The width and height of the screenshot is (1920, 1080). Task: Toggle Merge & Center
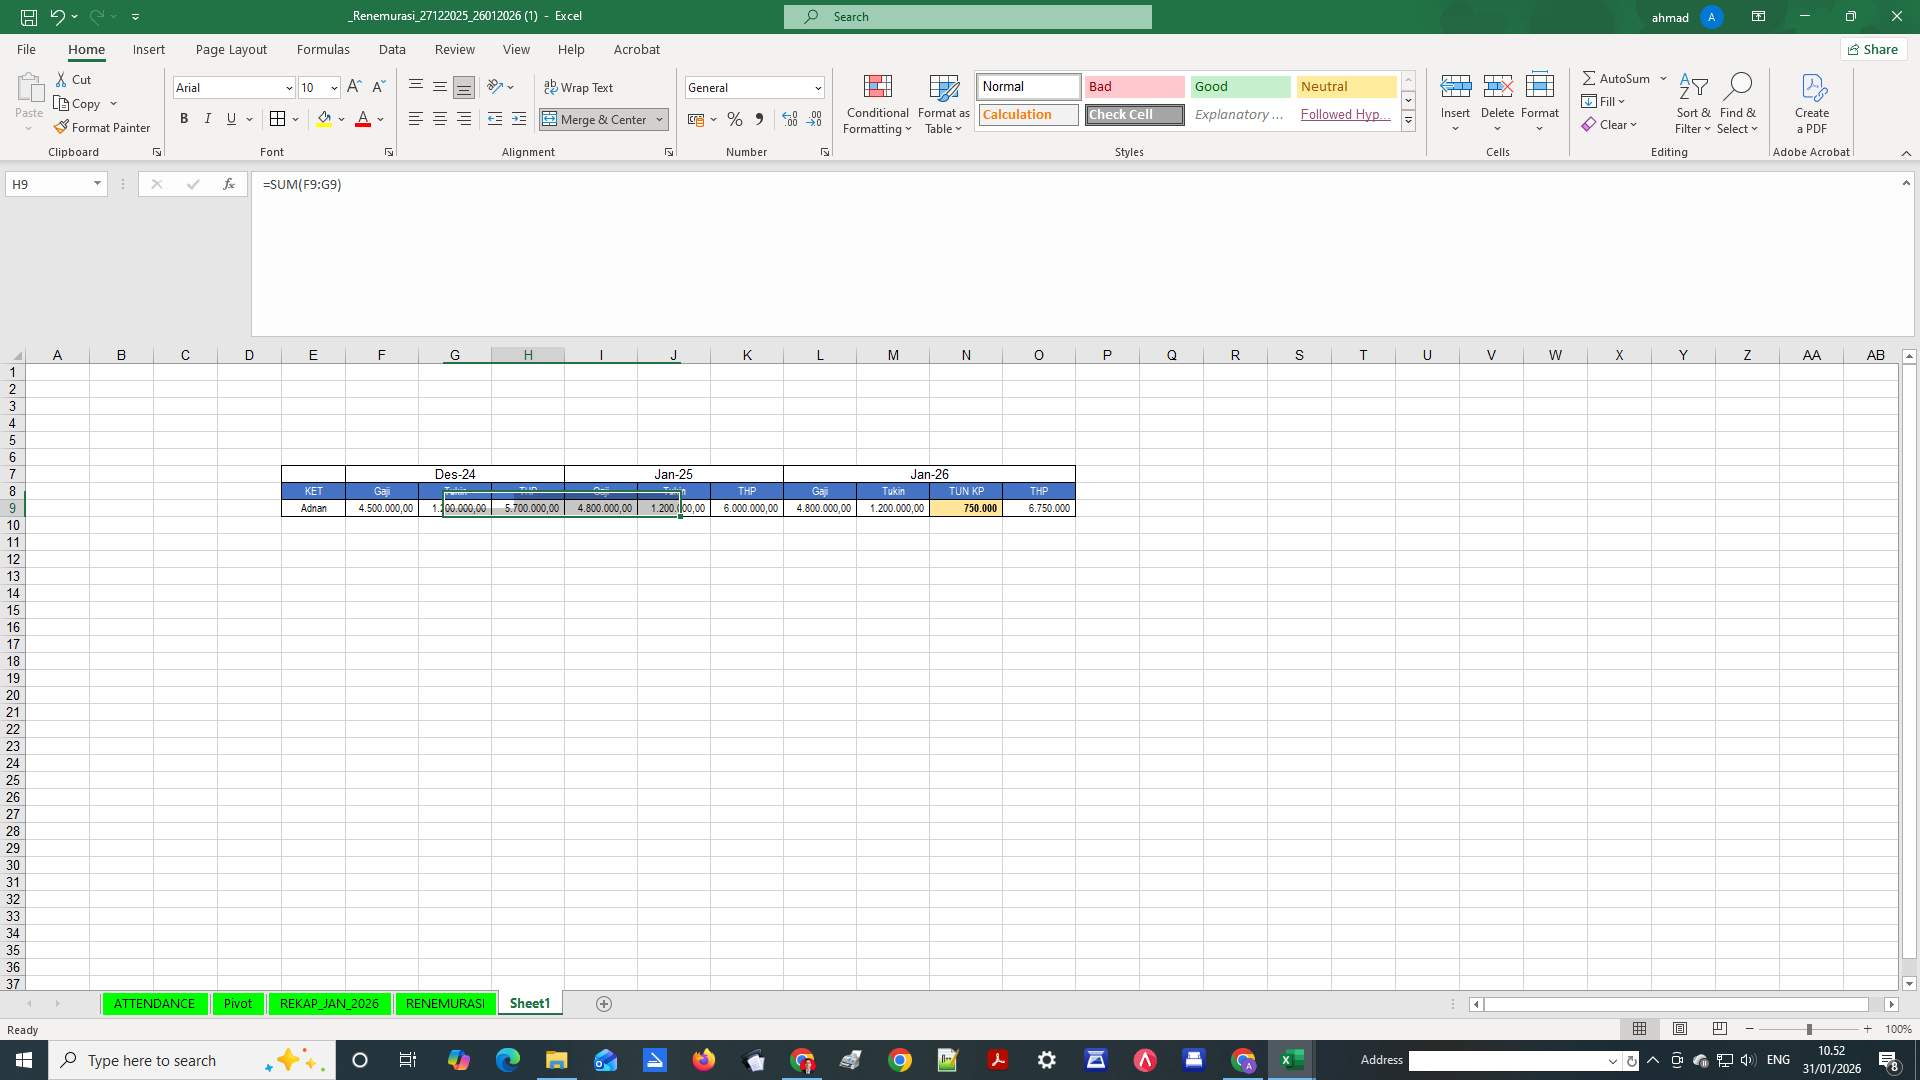tap(597, 119)
